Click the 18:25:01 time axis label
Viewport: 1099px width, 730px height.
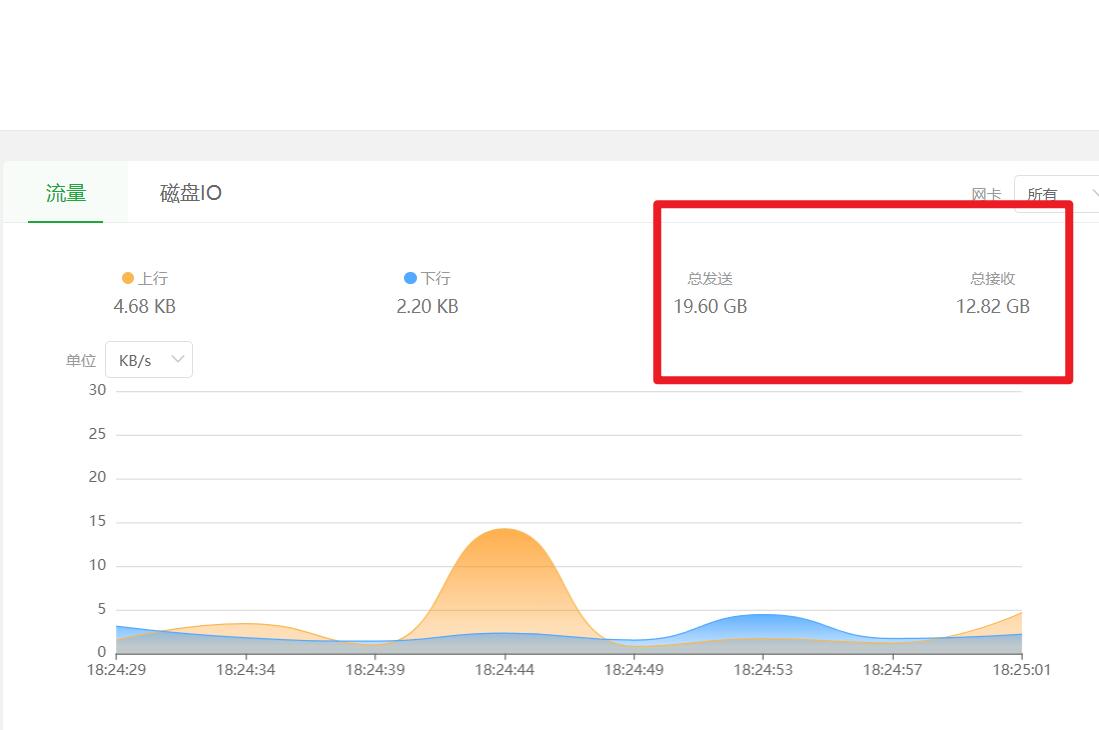pos(1022,670)
